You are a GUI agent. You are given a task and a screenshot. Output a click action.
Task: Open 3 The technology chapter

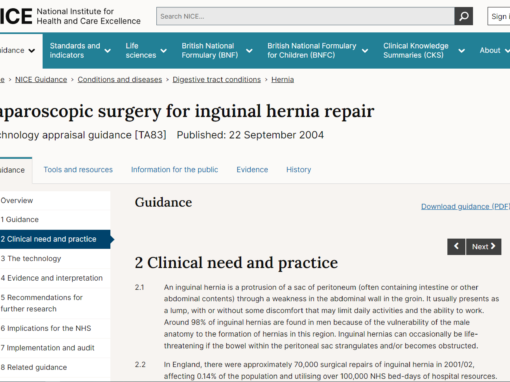[x=55, y=259]
